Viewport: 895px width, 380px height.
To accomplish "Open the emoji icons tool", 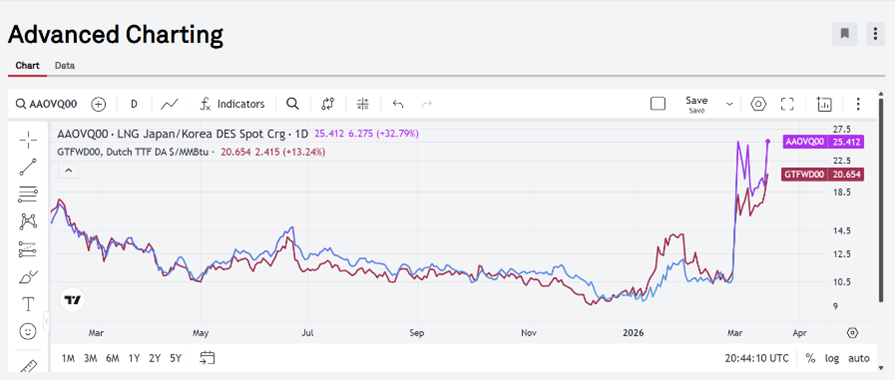I will [28, 331].
